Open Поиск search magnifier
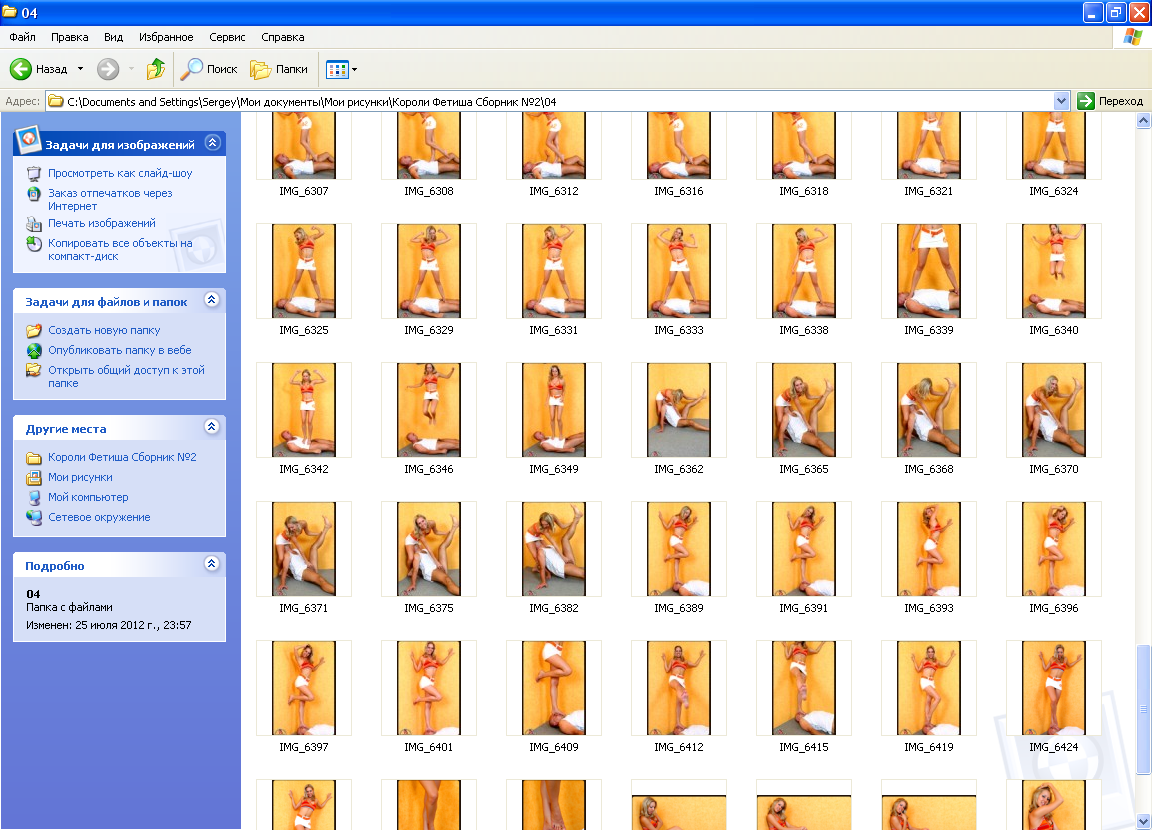The width and height of the screenshot is (1152, 830). [x=191, y=69]
